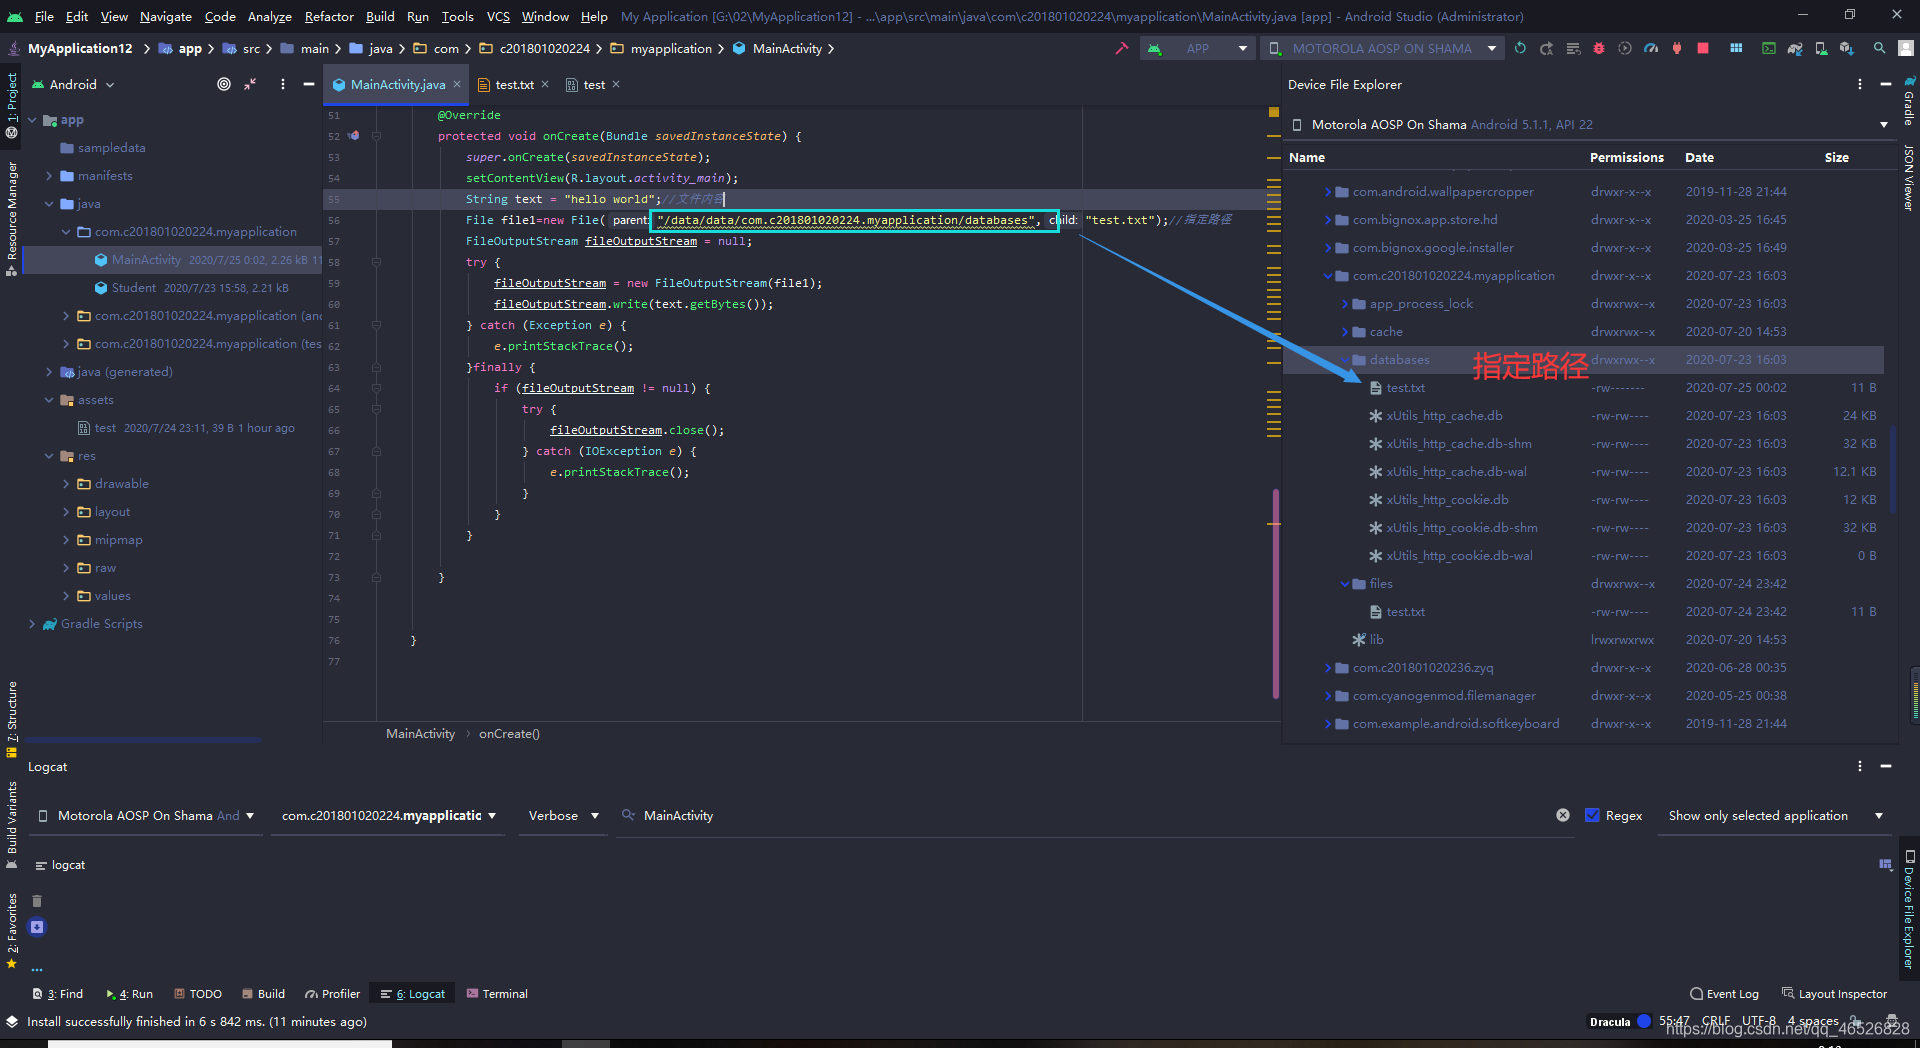Click the Search Everywhere magnifier icon
The image size is (1920, 1048).
point(1880,48)
